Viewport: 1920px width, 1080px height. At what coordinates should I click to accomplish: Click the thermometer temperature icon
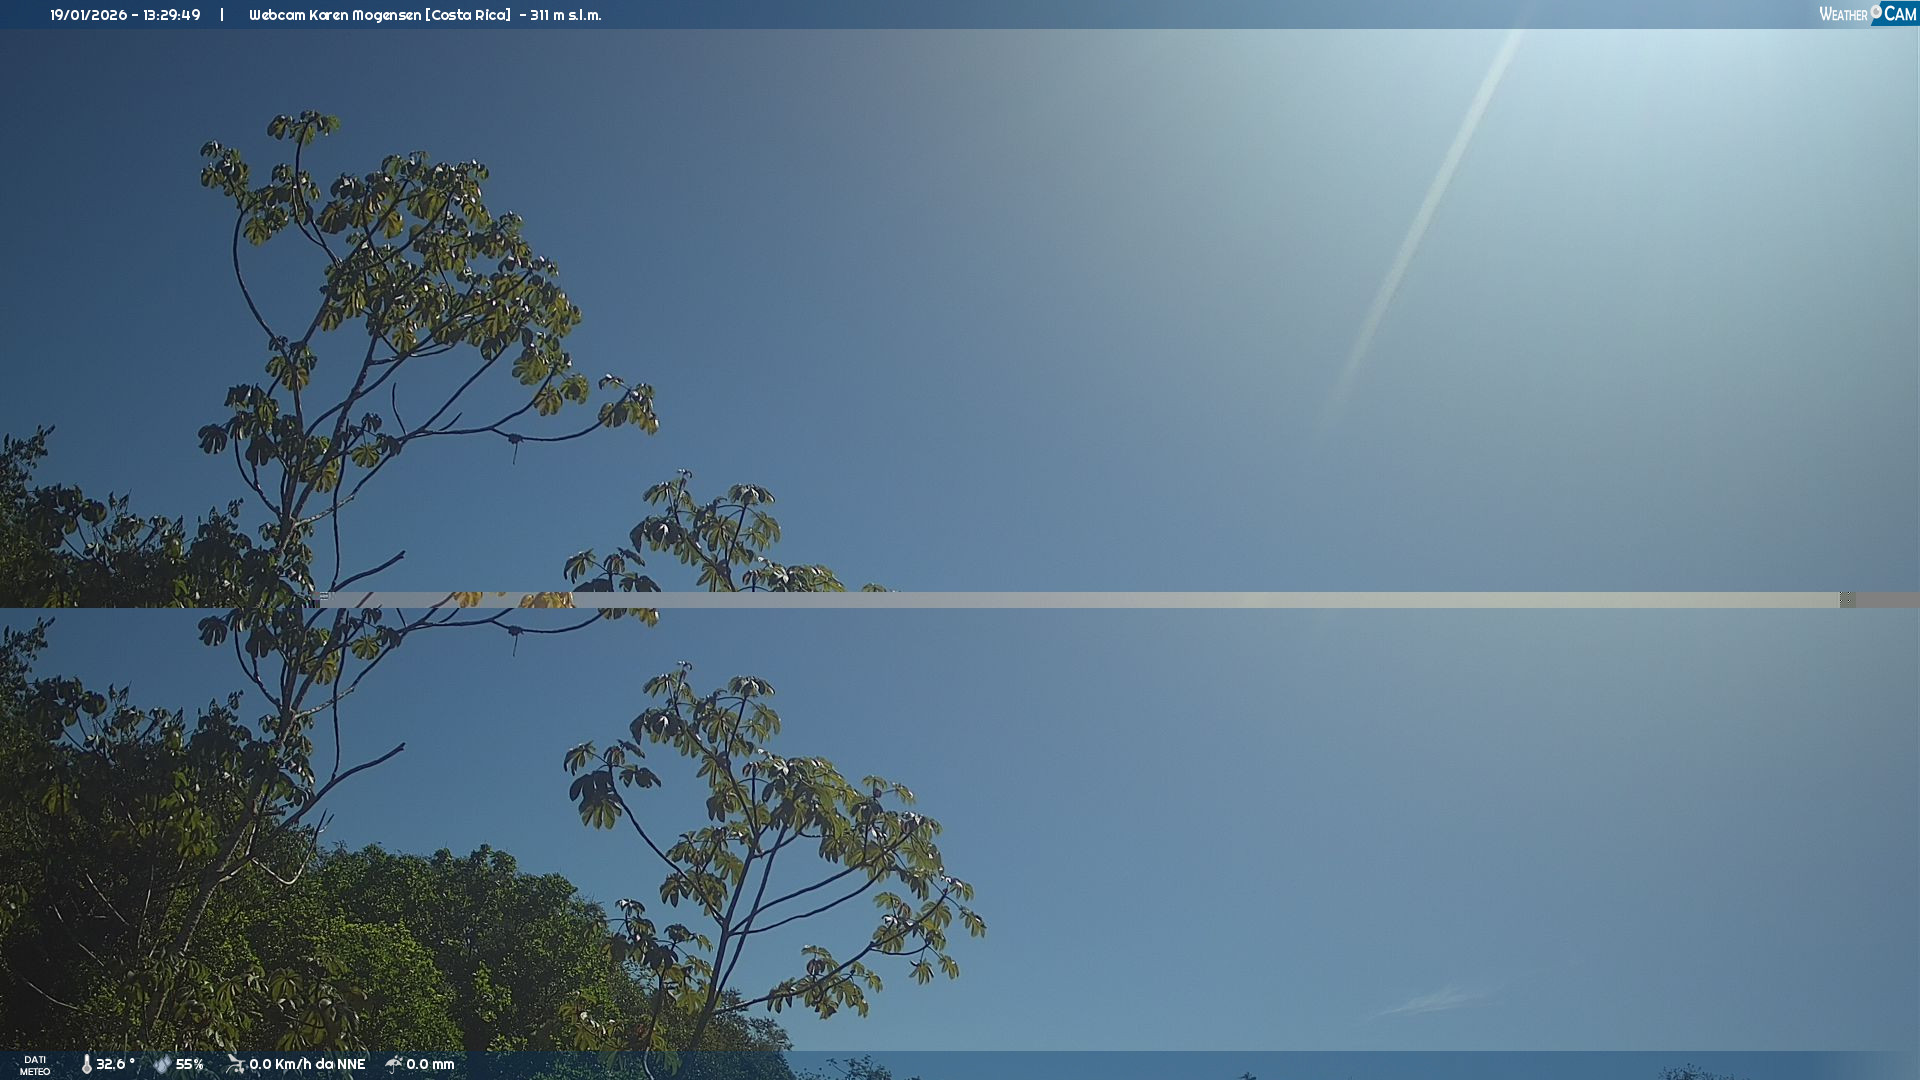86,1064
